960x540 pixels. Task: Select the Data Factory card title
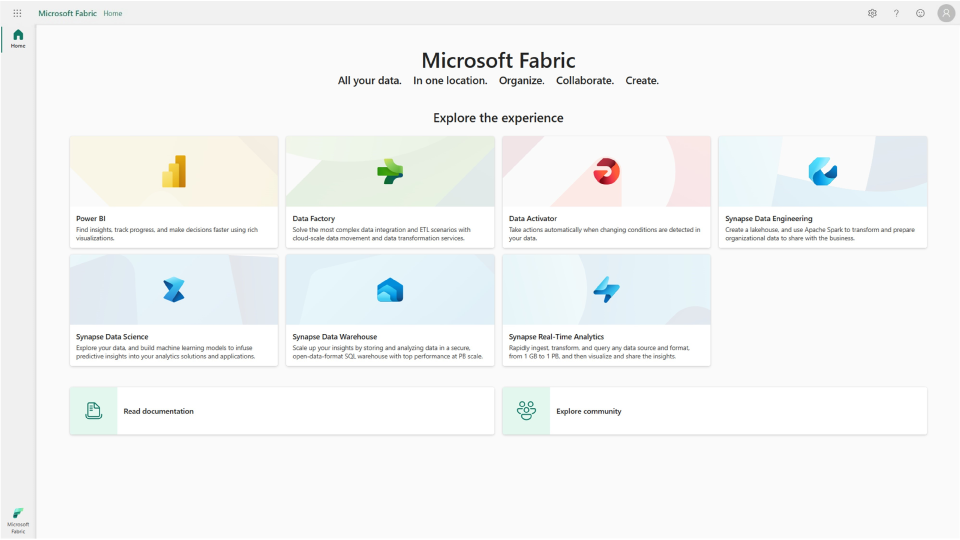pyautogui.click(x=313, y=219)
